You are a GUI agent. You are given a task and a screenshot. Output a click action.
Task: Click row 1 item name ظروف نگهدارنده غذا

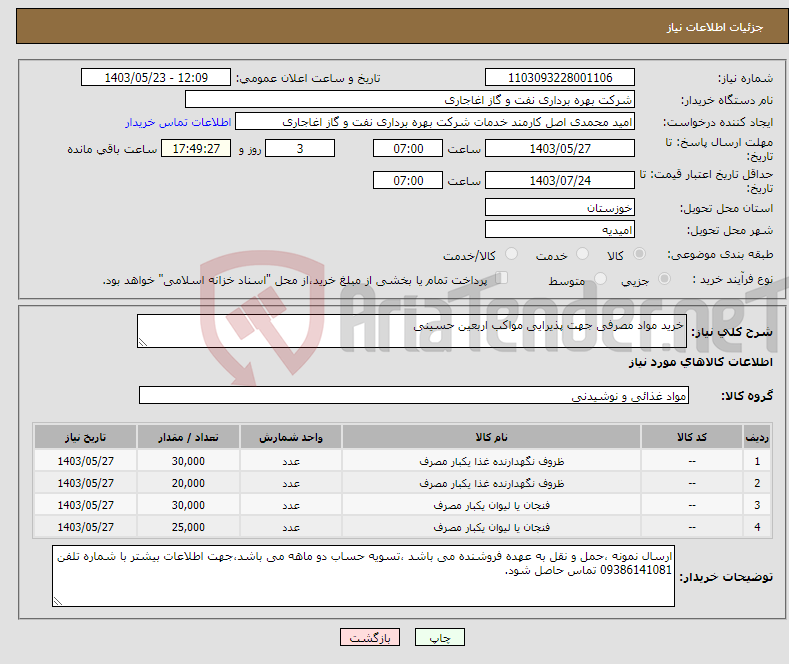tap(492, 461)
